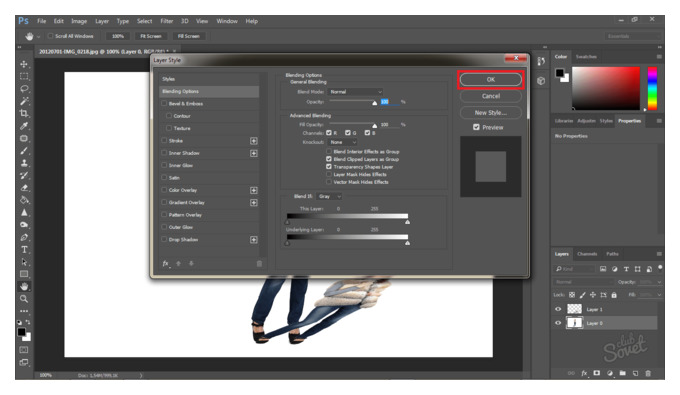
Task: Select the Eyedropper tool
Action: (24, 126)
